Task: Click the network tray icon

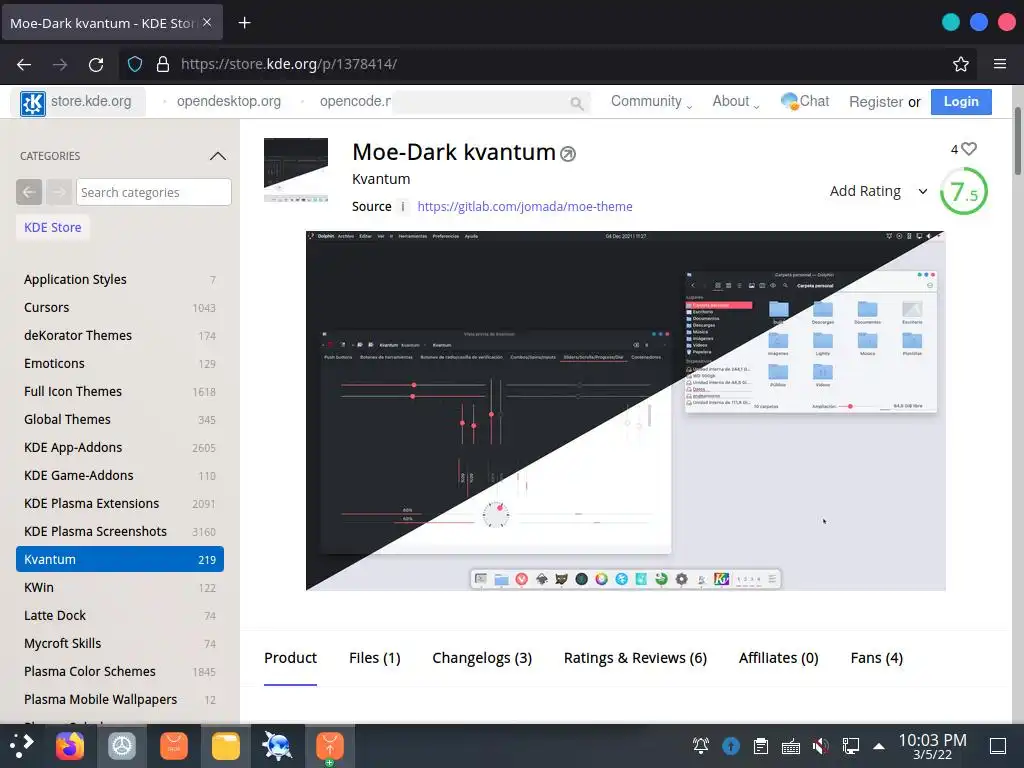Action: (x=850, y=745)
